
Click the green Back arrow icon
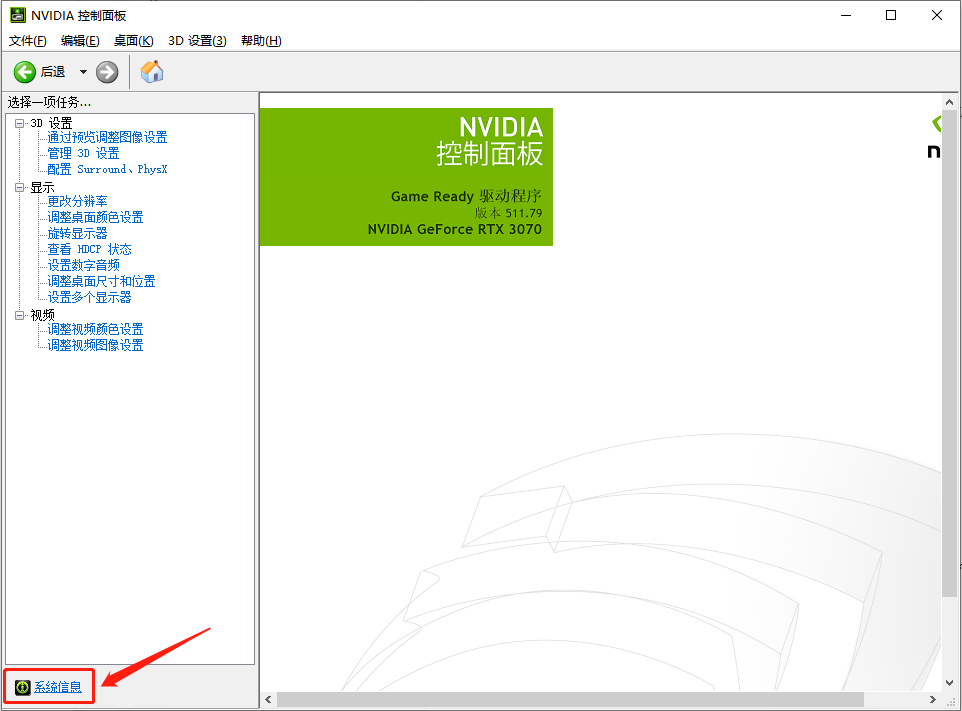[x=24, y=72]
